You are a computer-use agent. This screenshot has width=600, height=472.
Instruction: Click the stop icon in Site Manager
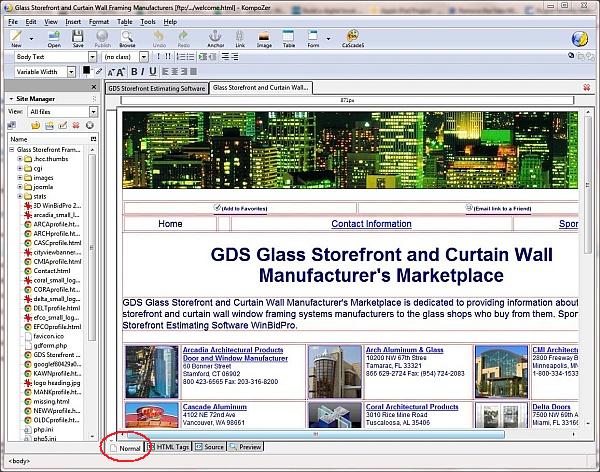click(x=90, y=125)
